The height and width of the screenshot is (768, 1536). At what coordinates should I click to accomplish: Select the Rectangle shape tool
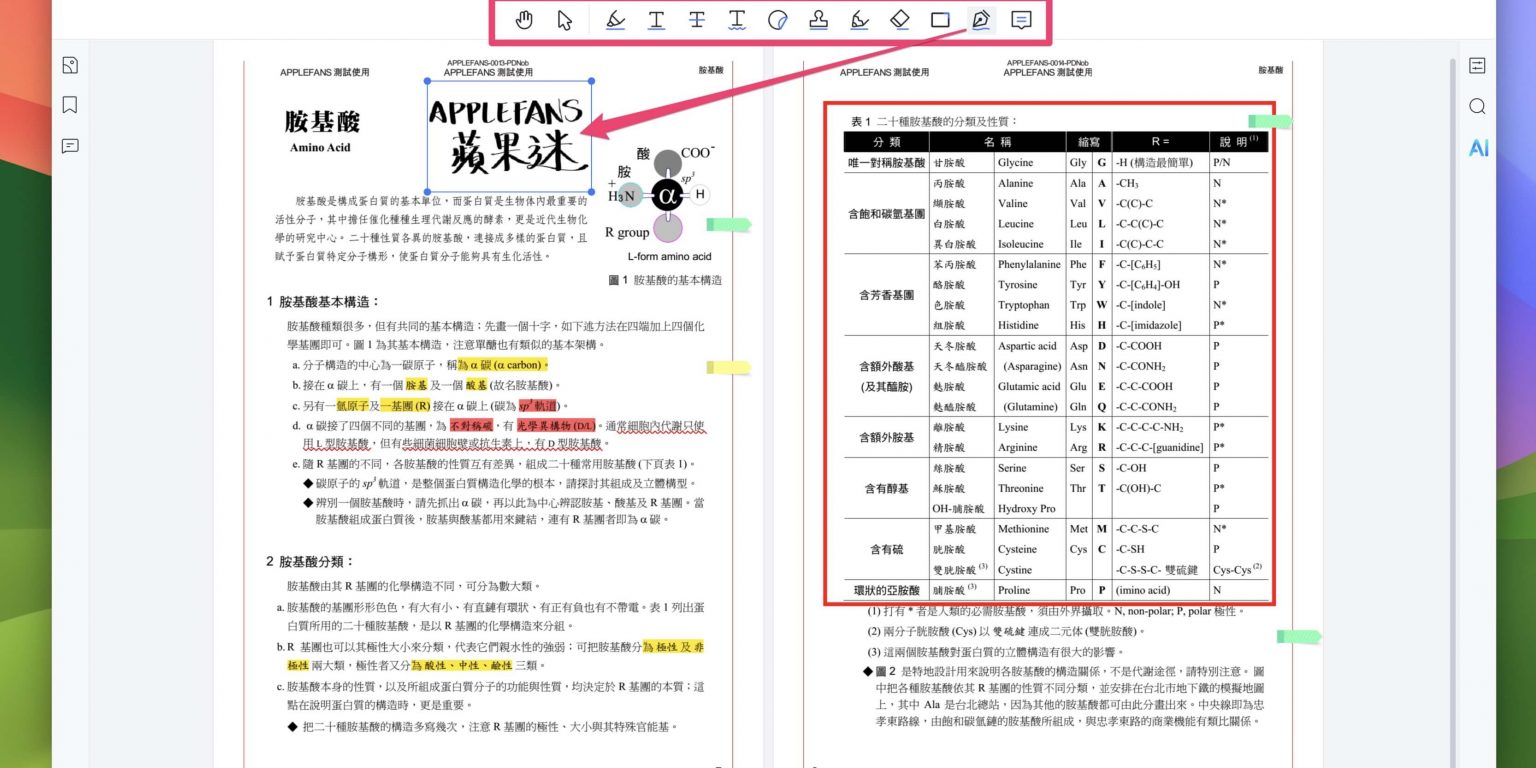coord(940,20)
